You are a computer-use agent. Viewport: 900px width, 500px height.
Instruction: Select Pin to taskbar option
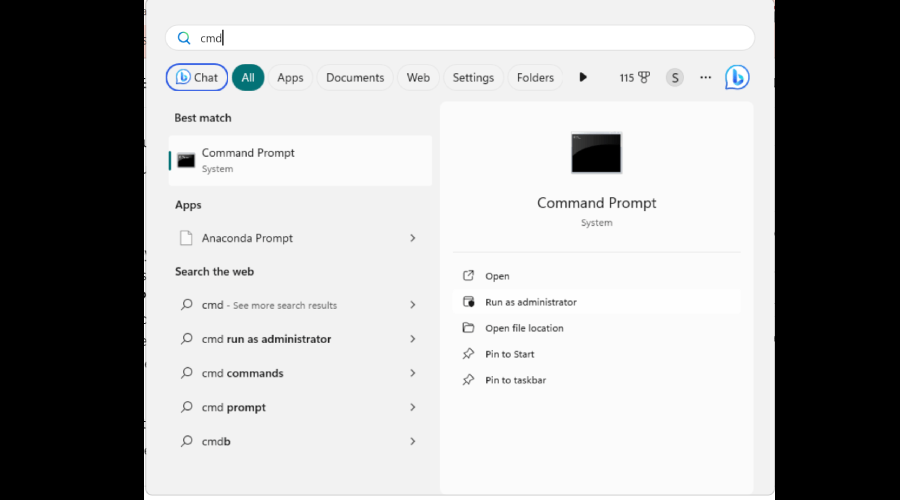point(515,380)
